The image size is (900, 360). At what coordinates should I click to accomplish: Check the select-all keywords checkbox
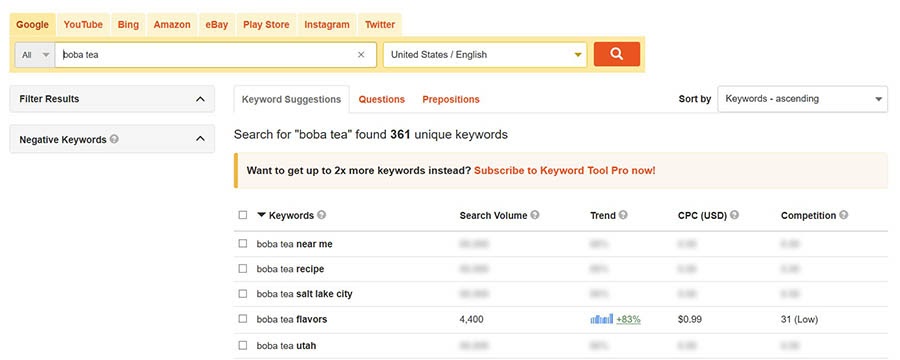coord(243,215)
